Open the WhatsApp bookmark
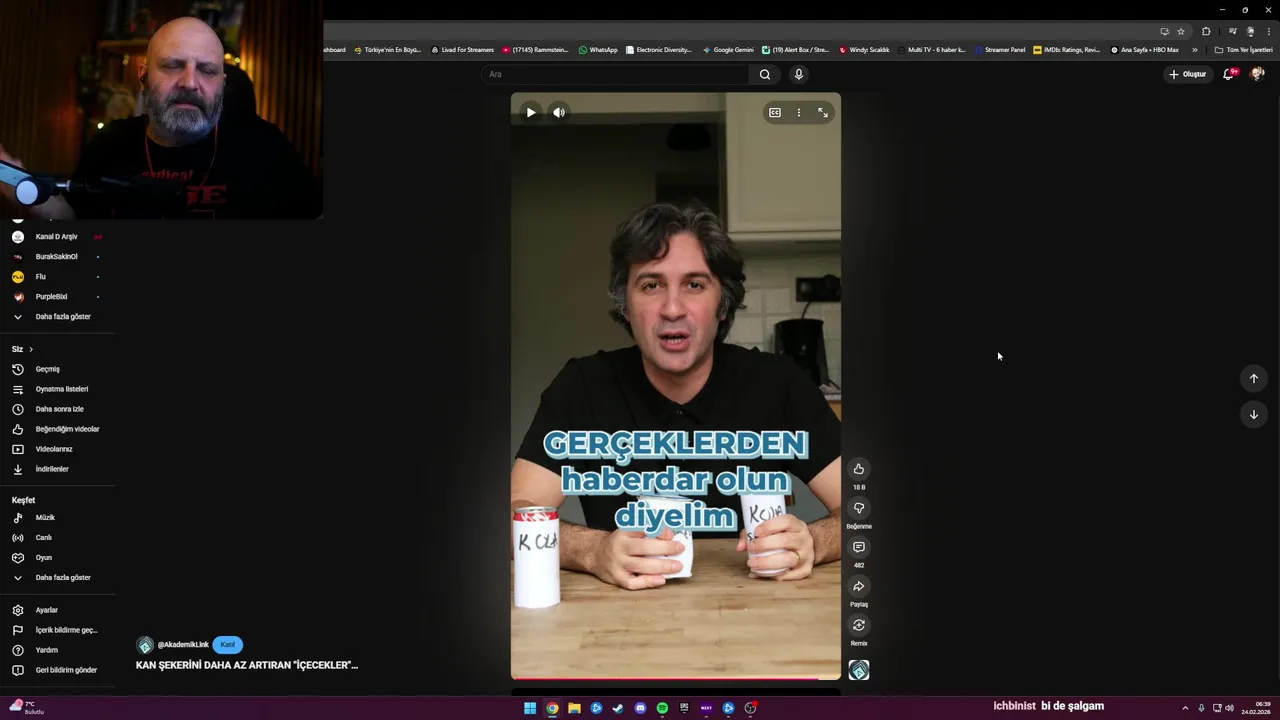The image size is (1280, 720). click(598, 50)
